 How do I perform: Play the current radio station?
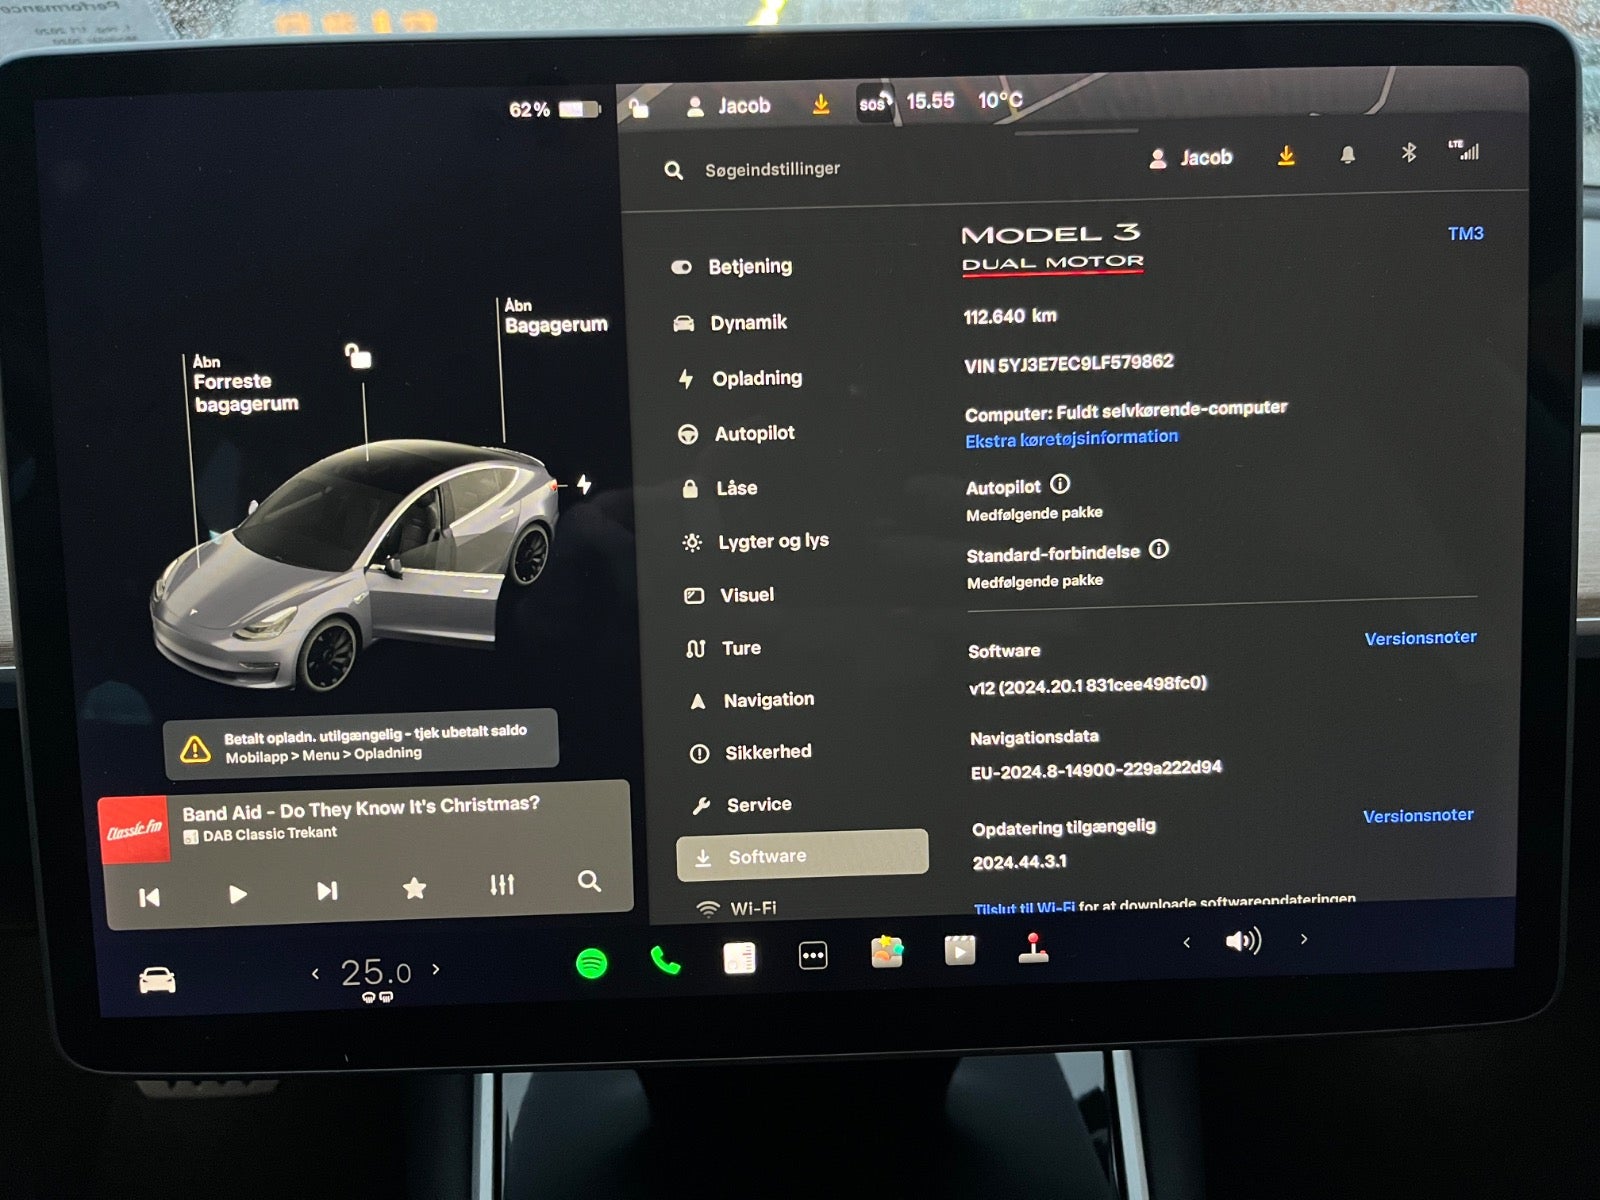point(237,894)
